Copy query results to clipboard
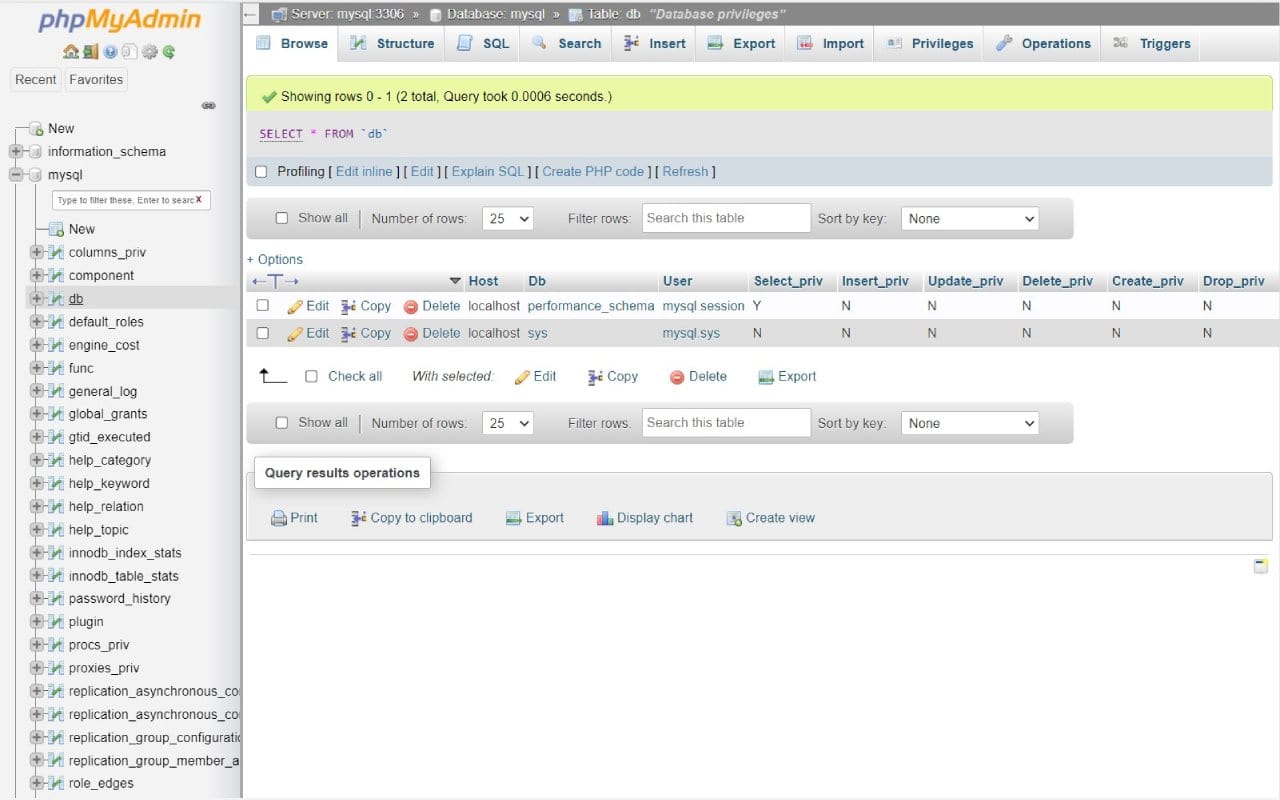This screenshot has width=1280, height=800. click(411, 517)
